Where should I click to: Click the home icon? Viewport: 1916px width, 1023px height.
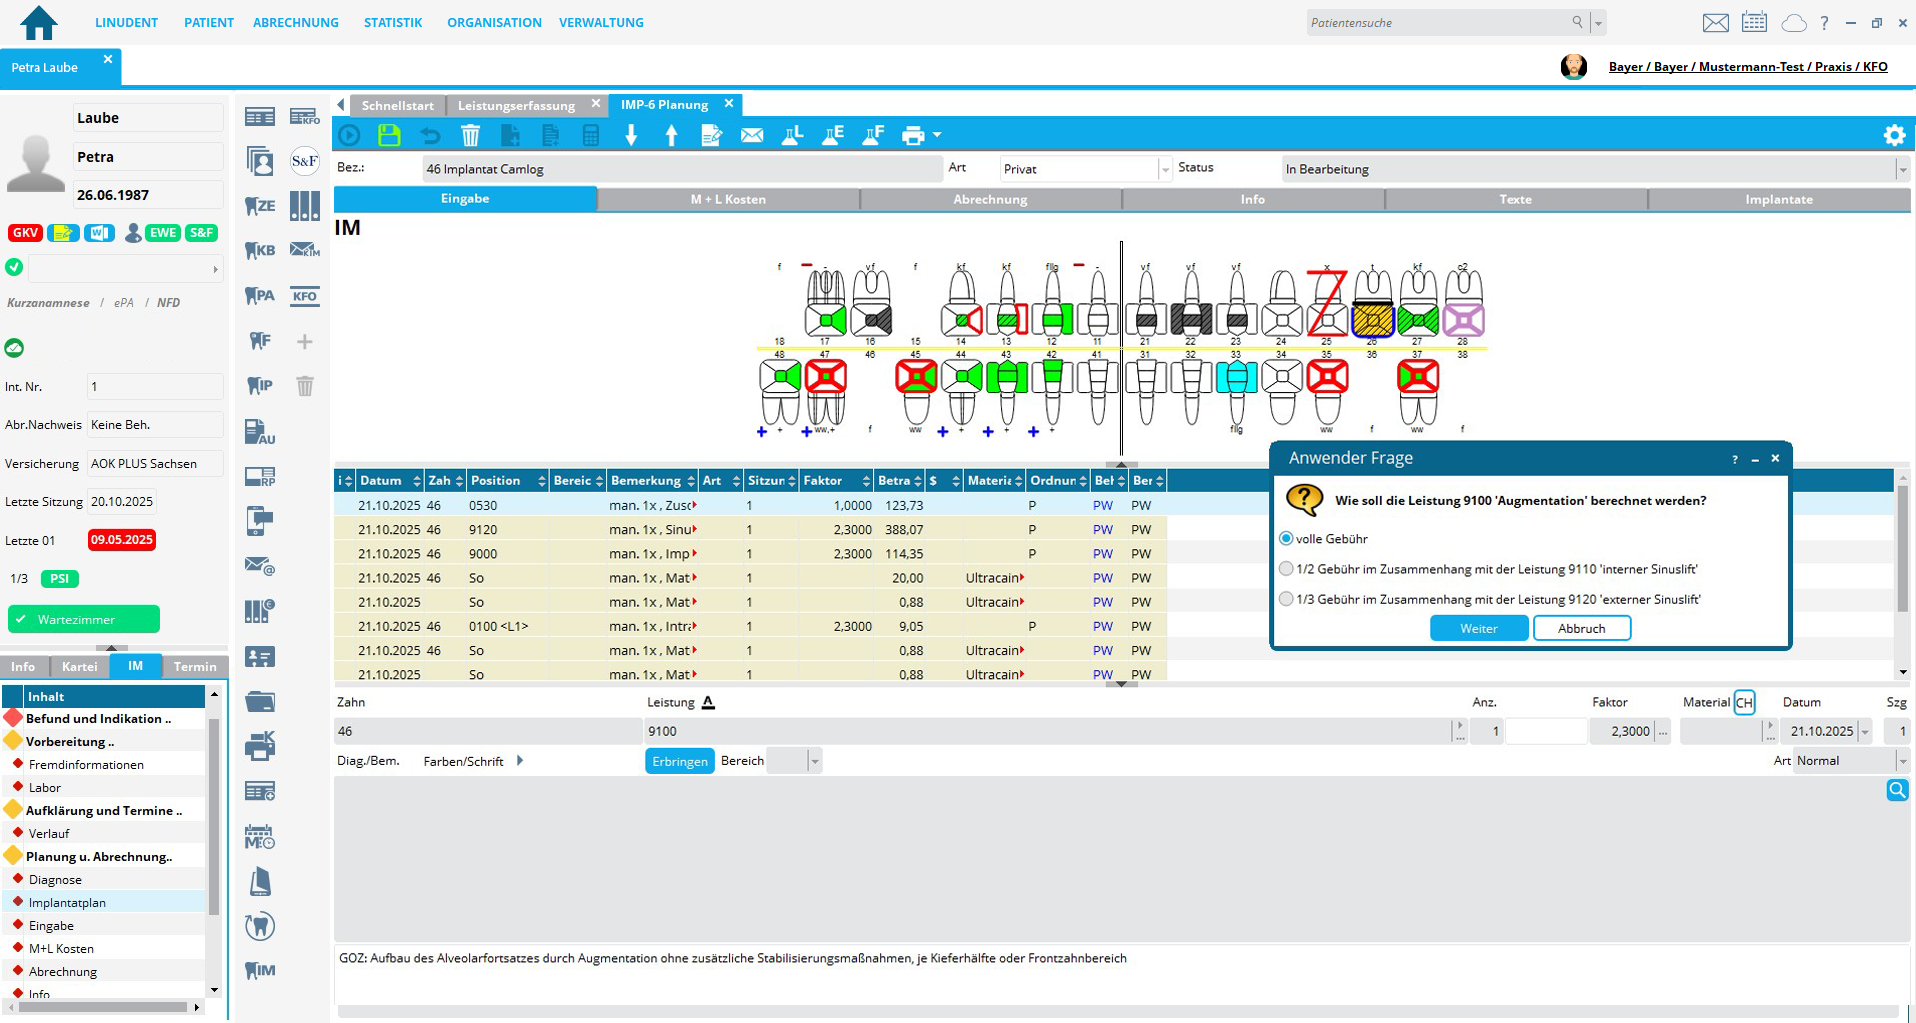coord(39,22)
